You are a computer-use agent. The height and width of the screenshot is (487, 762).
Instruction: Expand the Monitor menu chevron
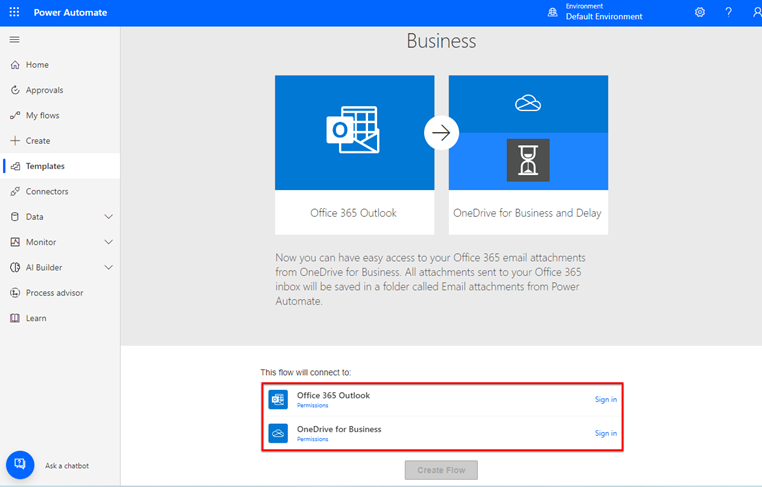[x=109, y=242]
